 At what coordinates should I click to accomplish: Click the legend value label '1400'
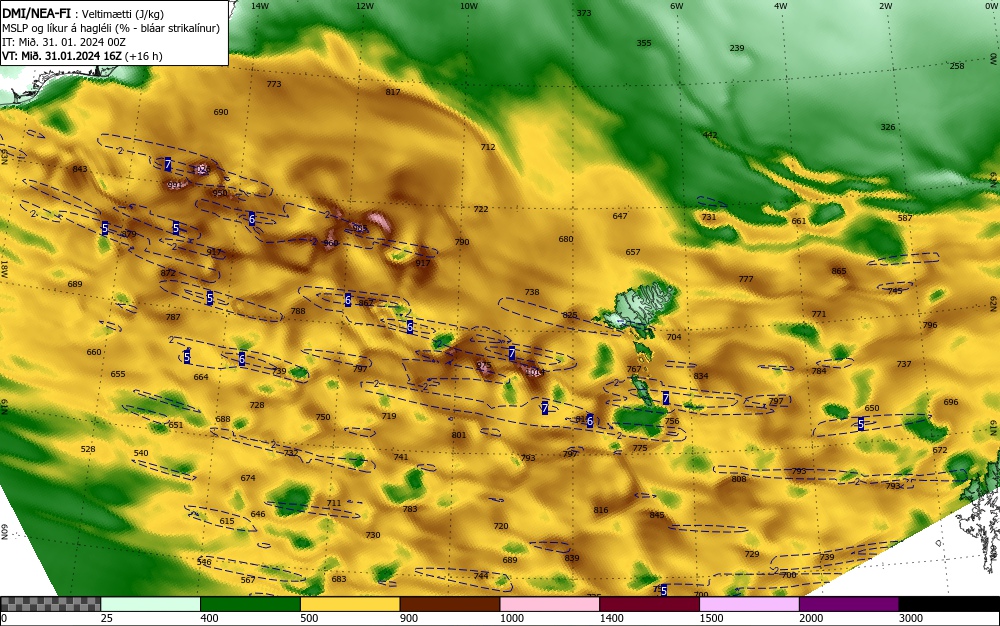[x=612, y=618]
